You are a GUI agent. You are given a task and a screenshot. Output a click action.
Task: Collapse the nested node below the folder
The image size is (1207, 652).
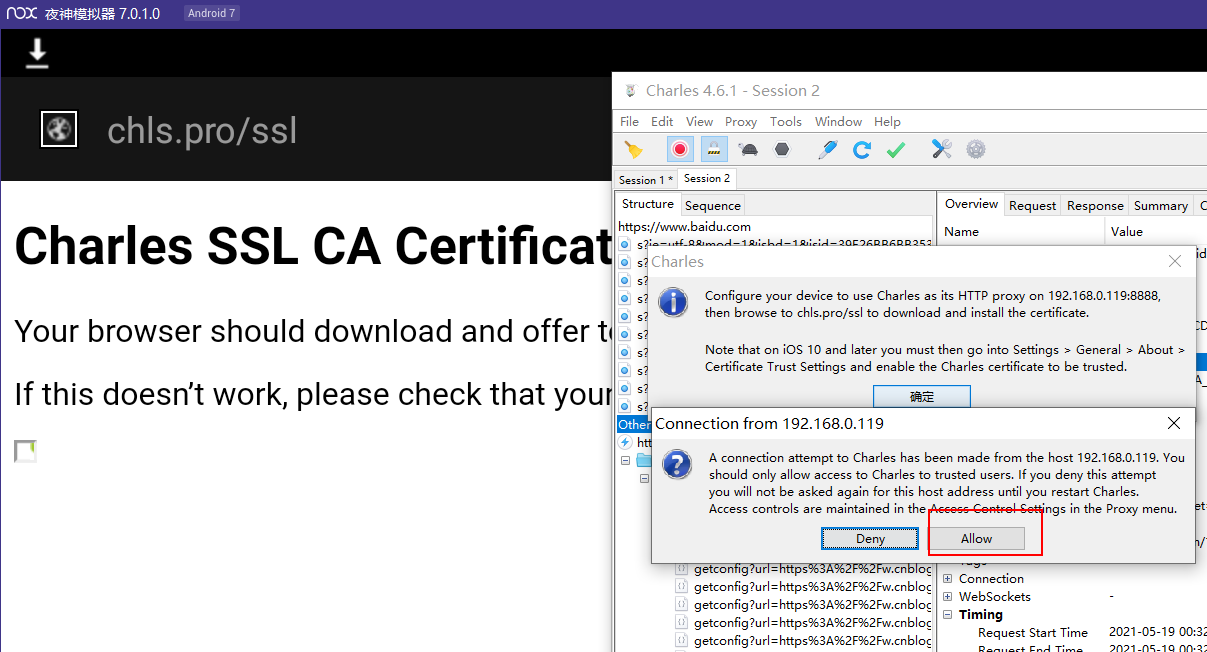coord(645,478)
